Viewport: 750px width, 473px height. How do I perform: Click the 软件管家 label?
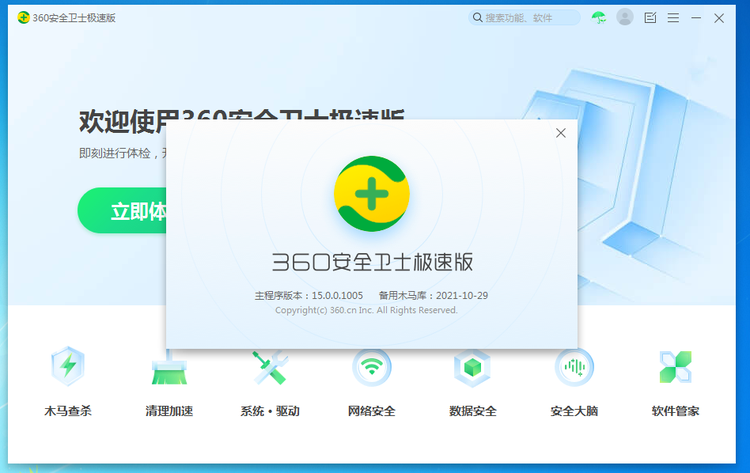point(675,411)
